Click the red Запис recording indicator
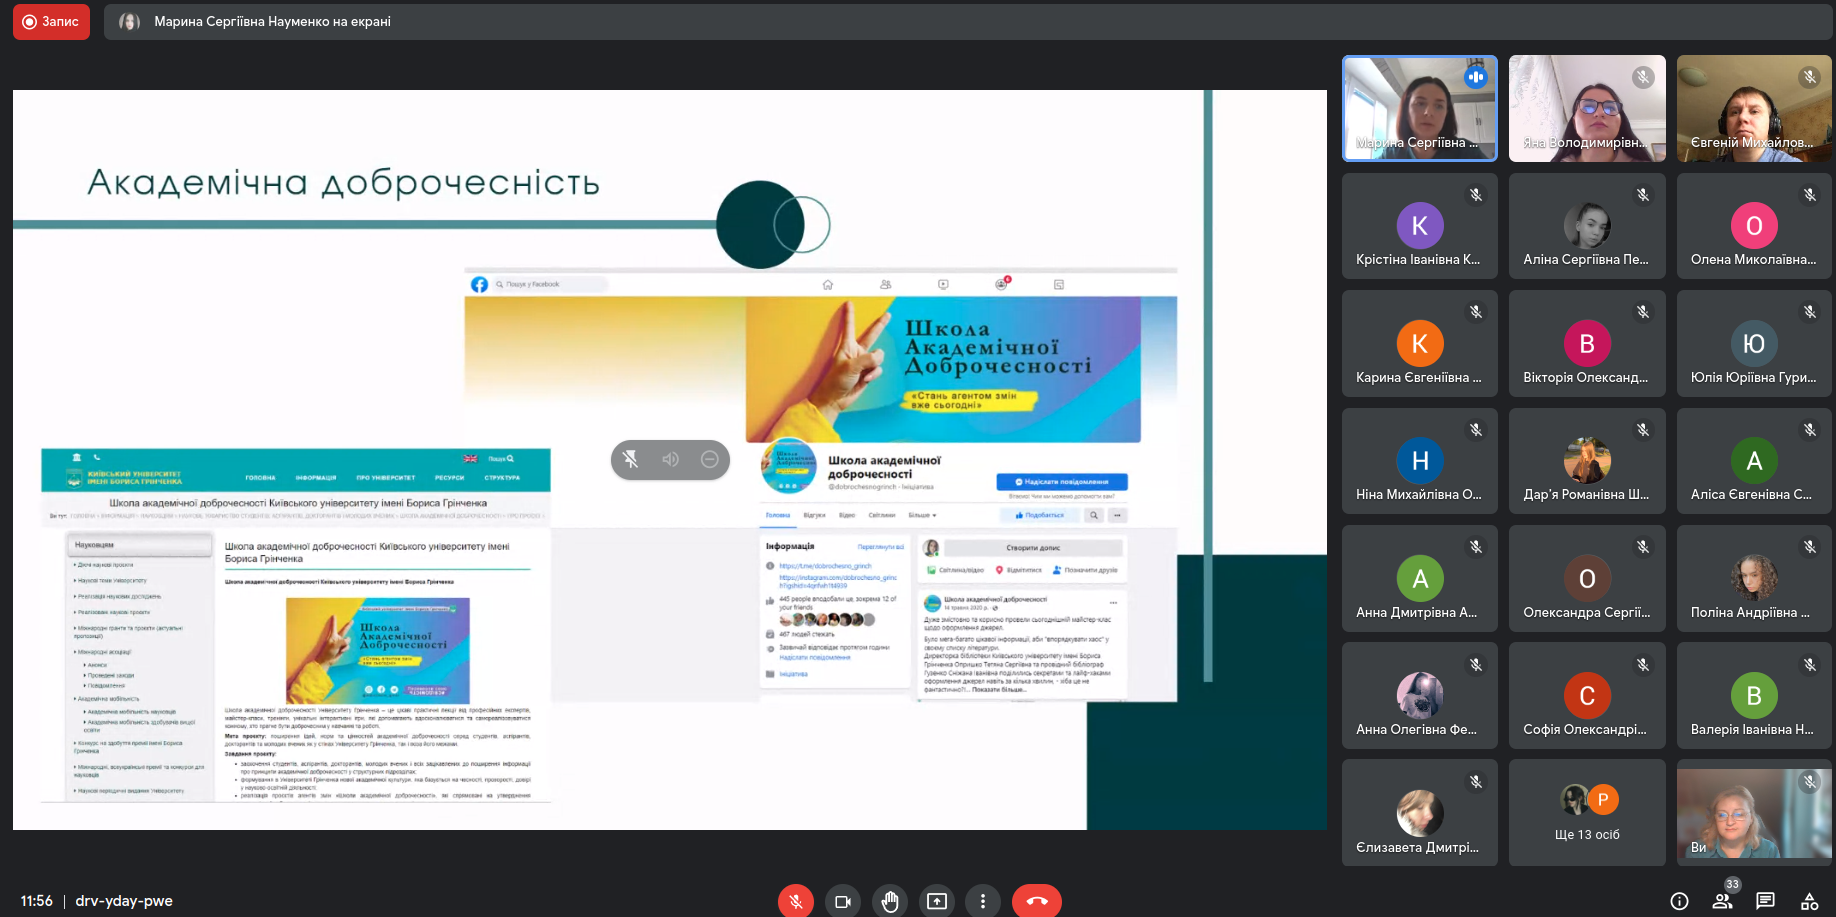 (51, 21)
